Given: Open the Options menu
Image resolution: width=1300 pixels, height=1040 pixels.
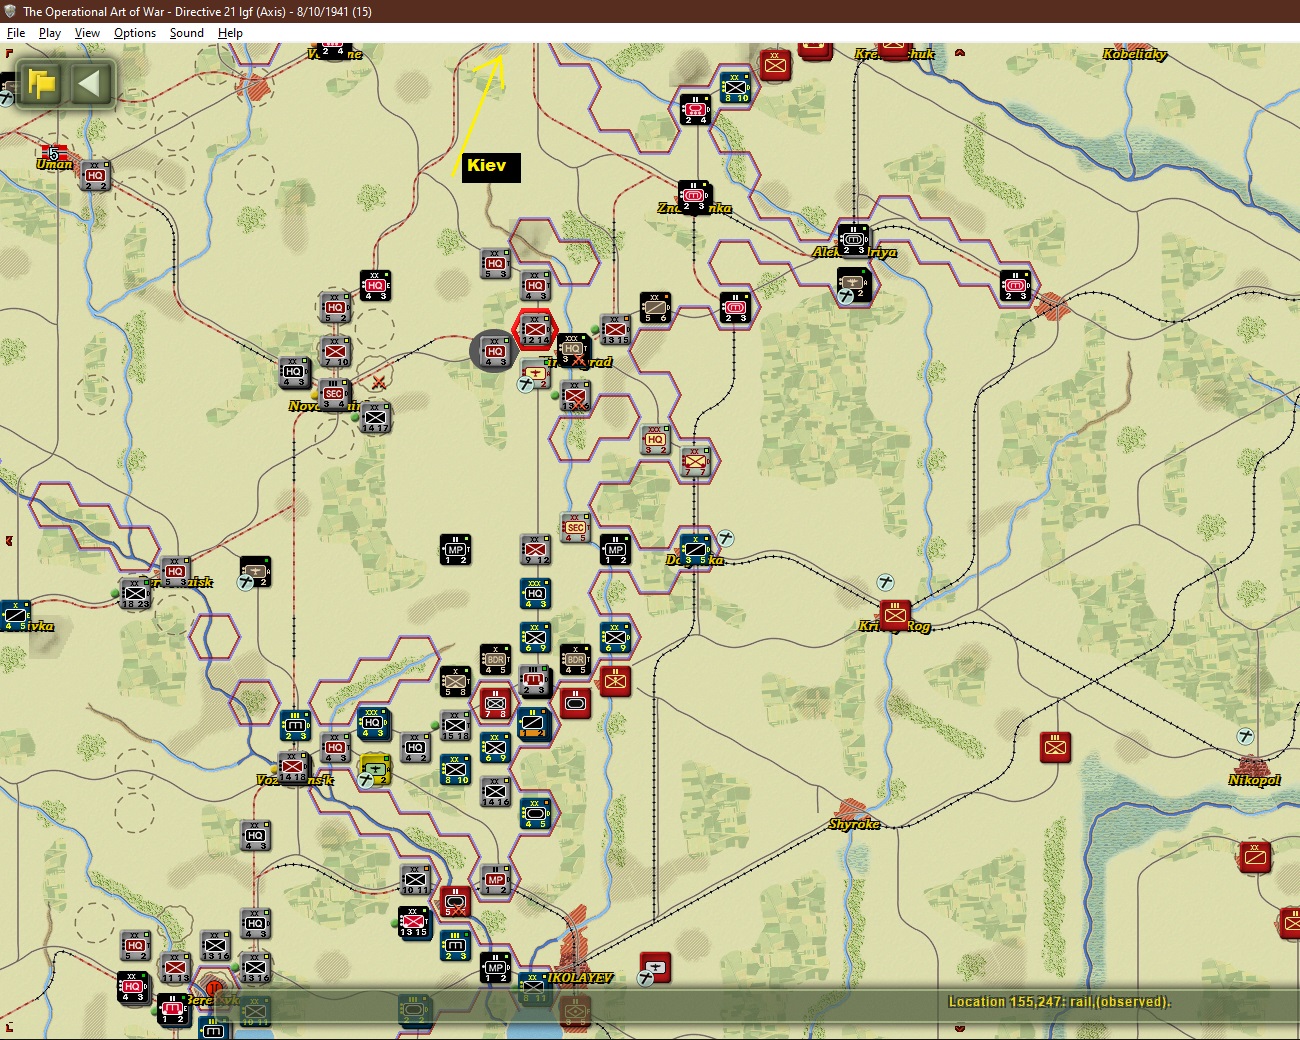Looking at the screenshot, I should (135, 33).
